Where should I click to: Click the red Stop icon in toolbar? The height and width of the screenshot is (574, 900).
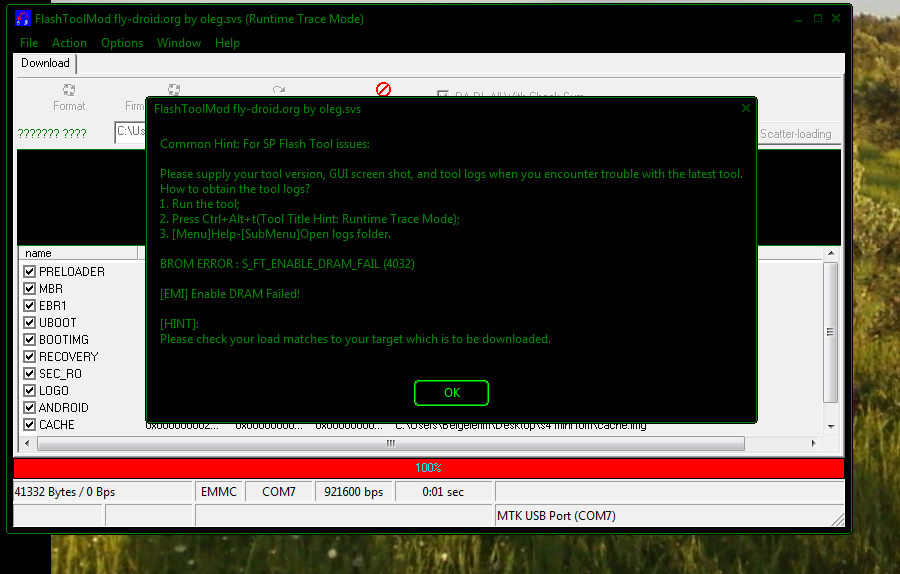click(383, 89)
